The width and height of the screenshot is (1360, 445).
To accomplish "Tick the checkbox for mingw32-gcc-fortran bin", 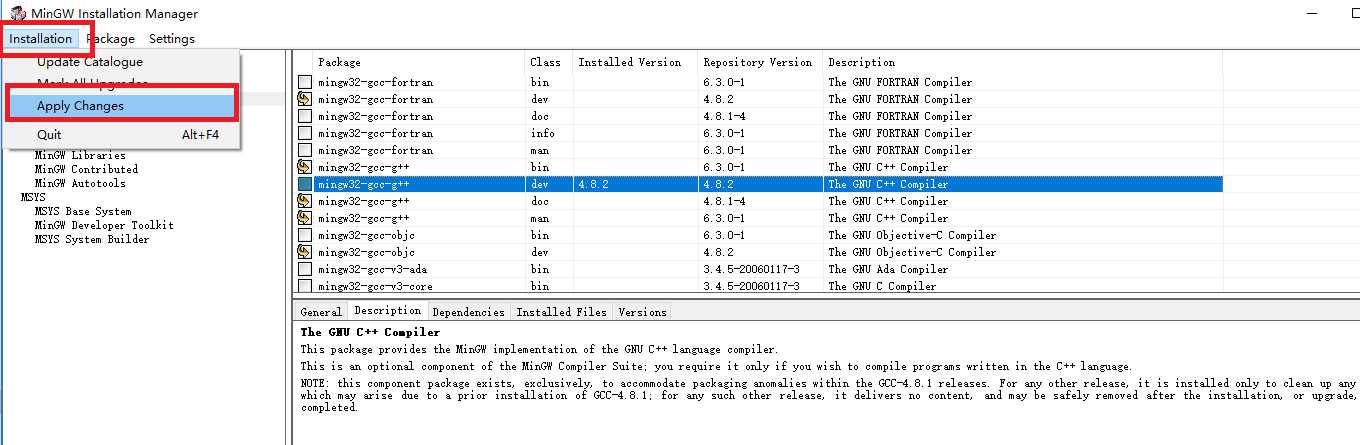I will tap(305, 82).
